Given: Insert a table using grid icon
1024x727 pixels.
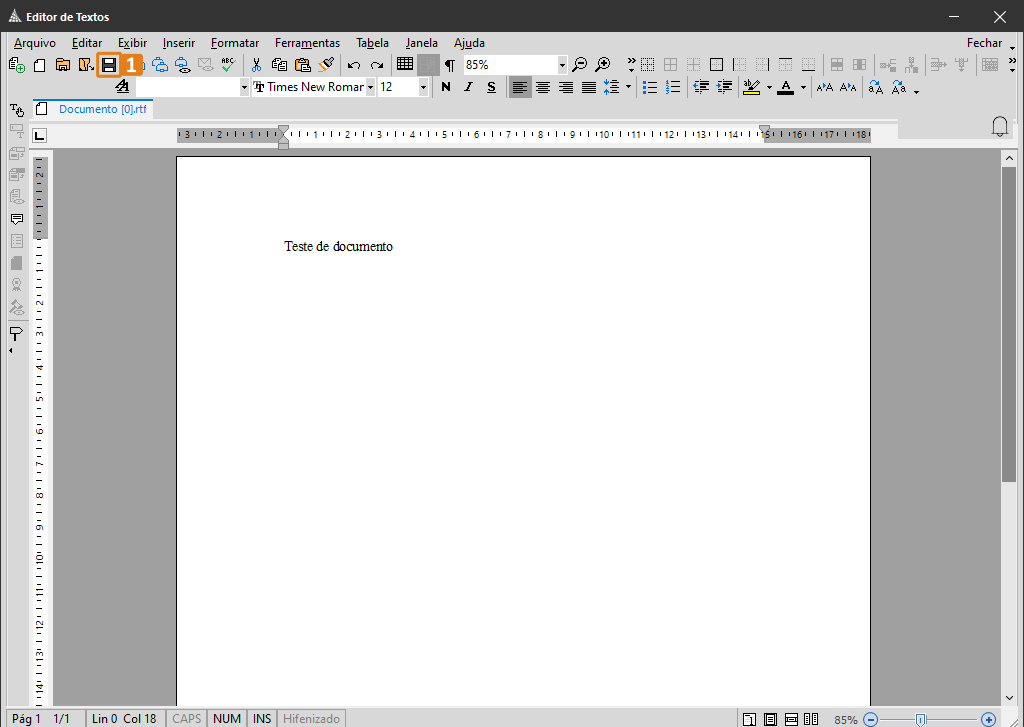Looking at the screenshot, I should point(405,65).
